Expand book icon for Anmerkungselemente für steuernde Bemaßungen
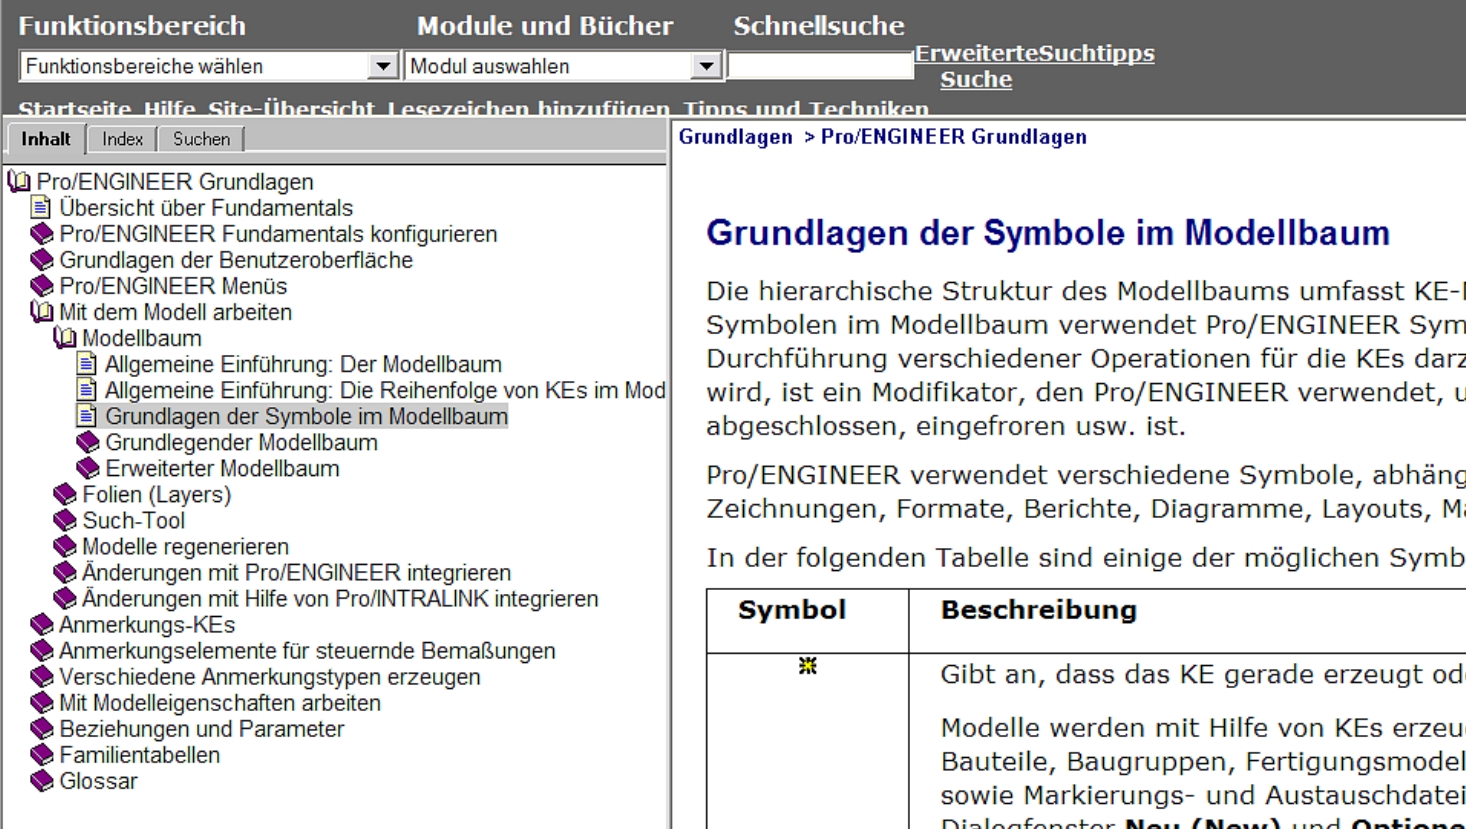1466x829 pixels. click(42, 650)
